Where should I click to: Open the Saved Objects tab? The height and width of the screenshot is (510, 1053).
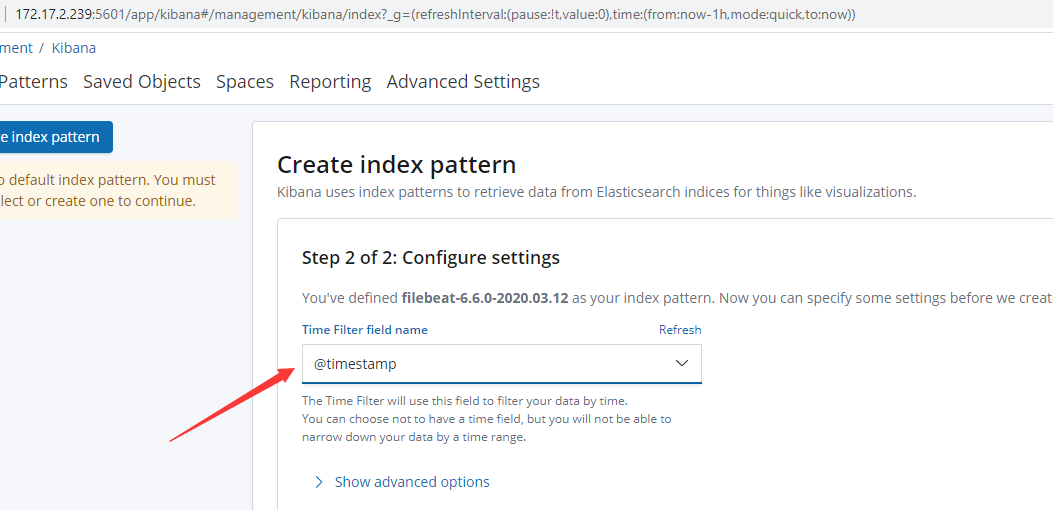point(142,82)
